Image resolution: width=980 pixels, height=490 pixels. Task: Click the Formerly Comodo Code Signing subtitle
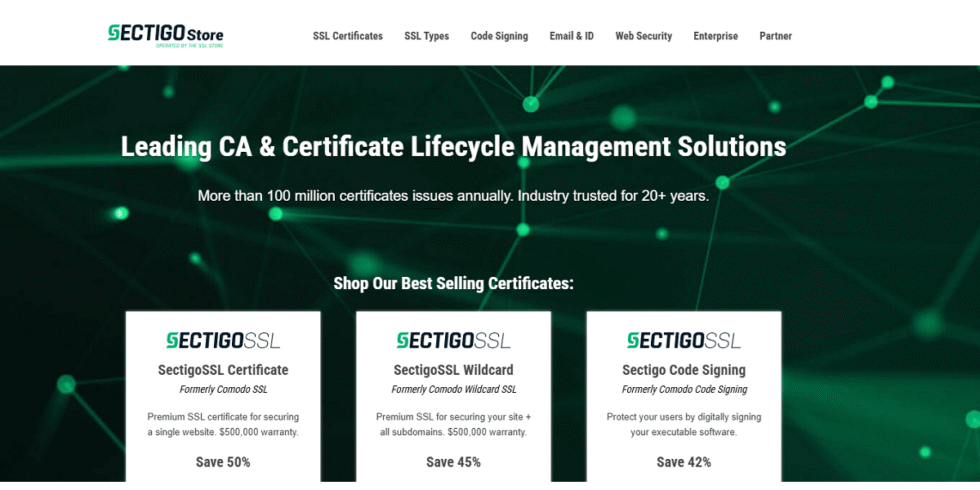click(684, 389)
